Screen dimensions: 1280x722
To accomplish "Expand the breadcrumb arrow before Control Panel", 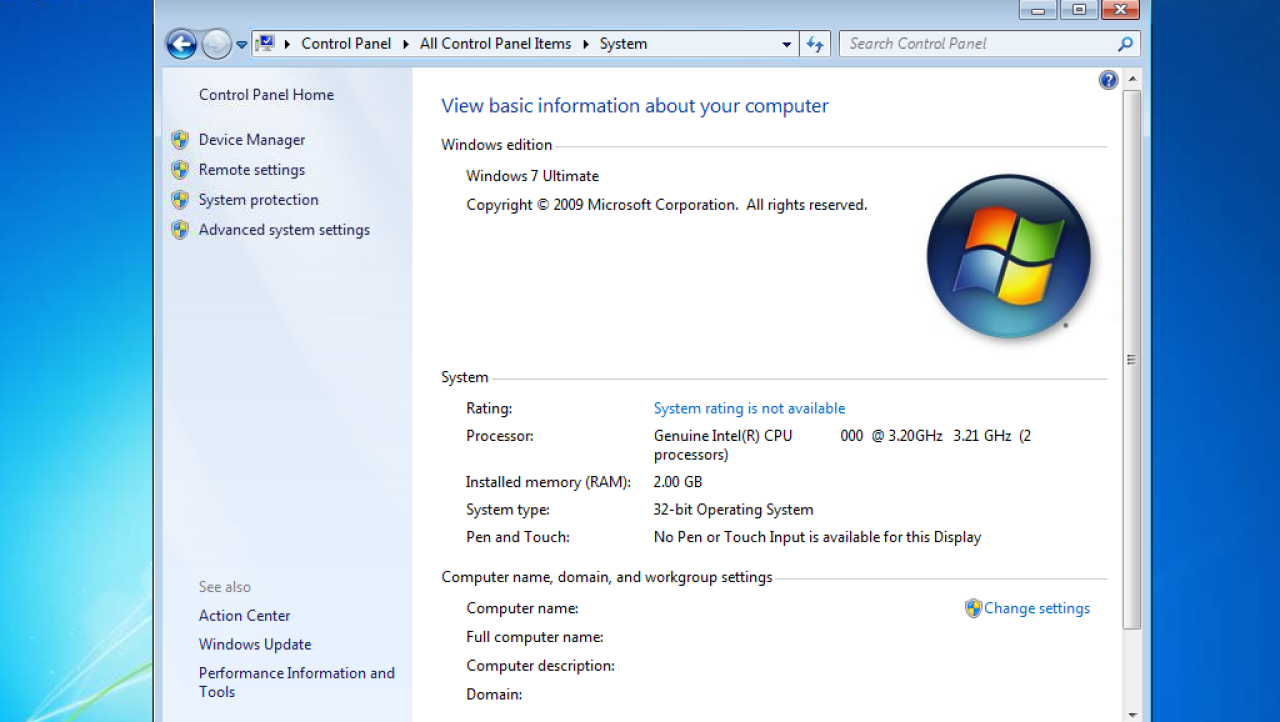I will [288, 44].
